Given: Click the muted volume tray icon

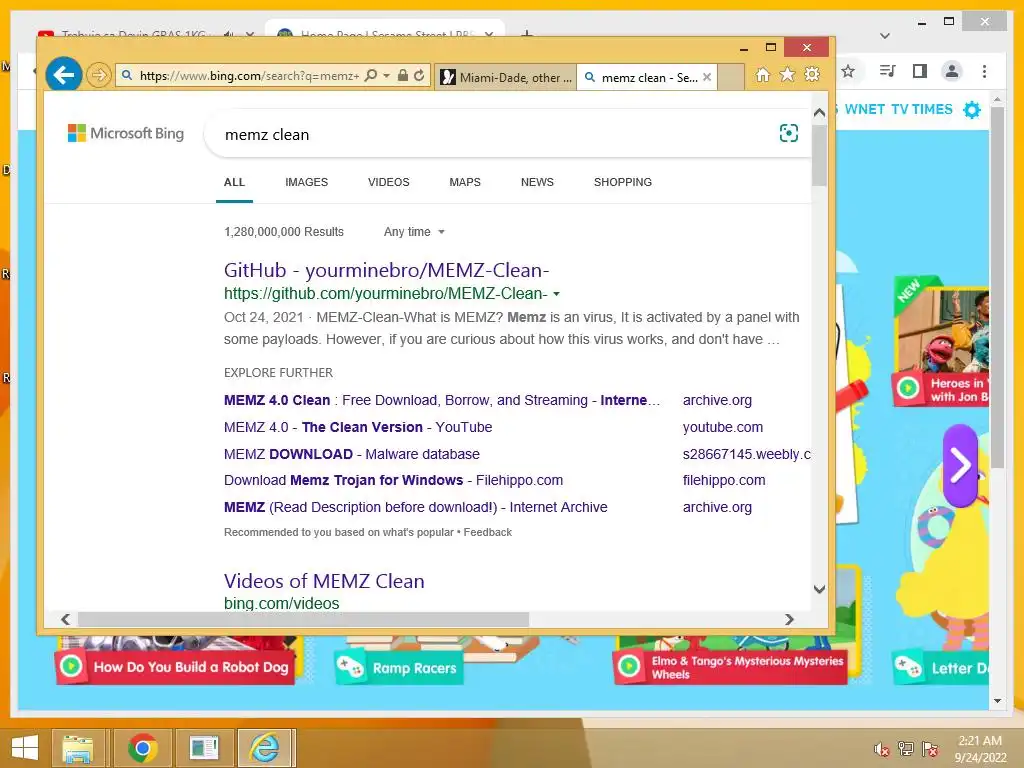Looking at the screenshot, I should pyautogui.click(x=881, y=748).
